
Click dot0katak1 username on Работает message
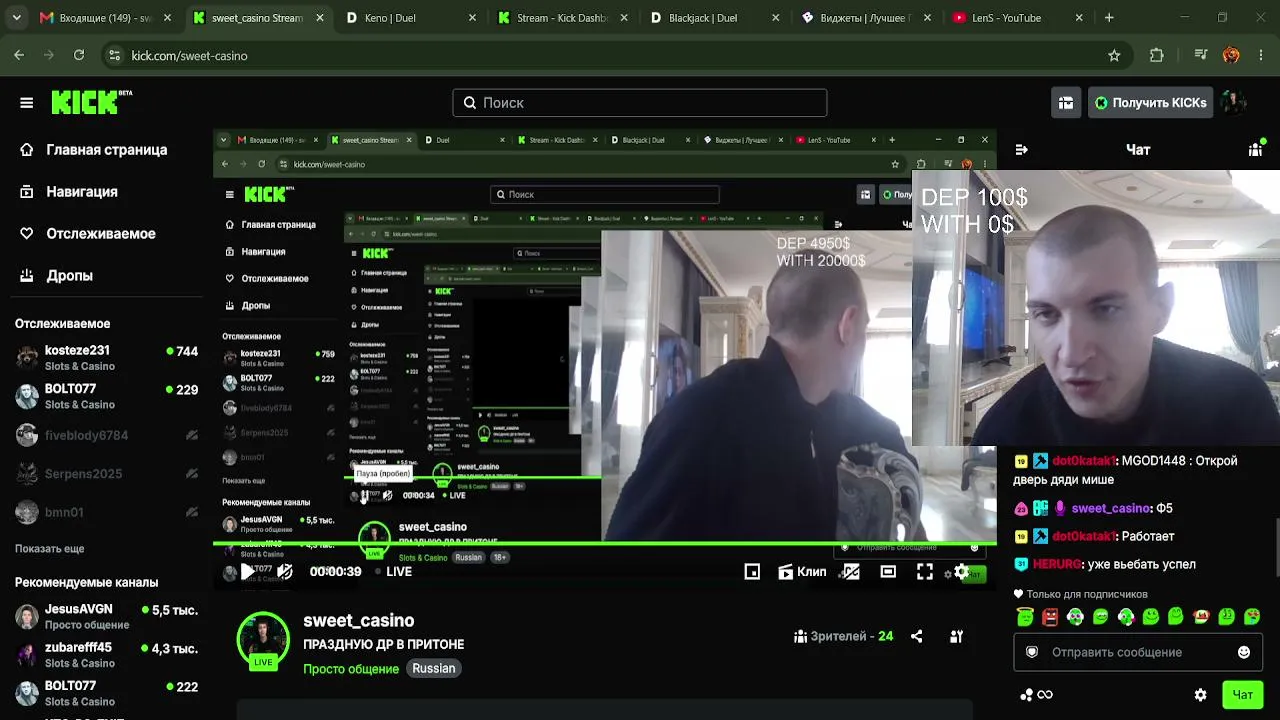point(1084,537)
